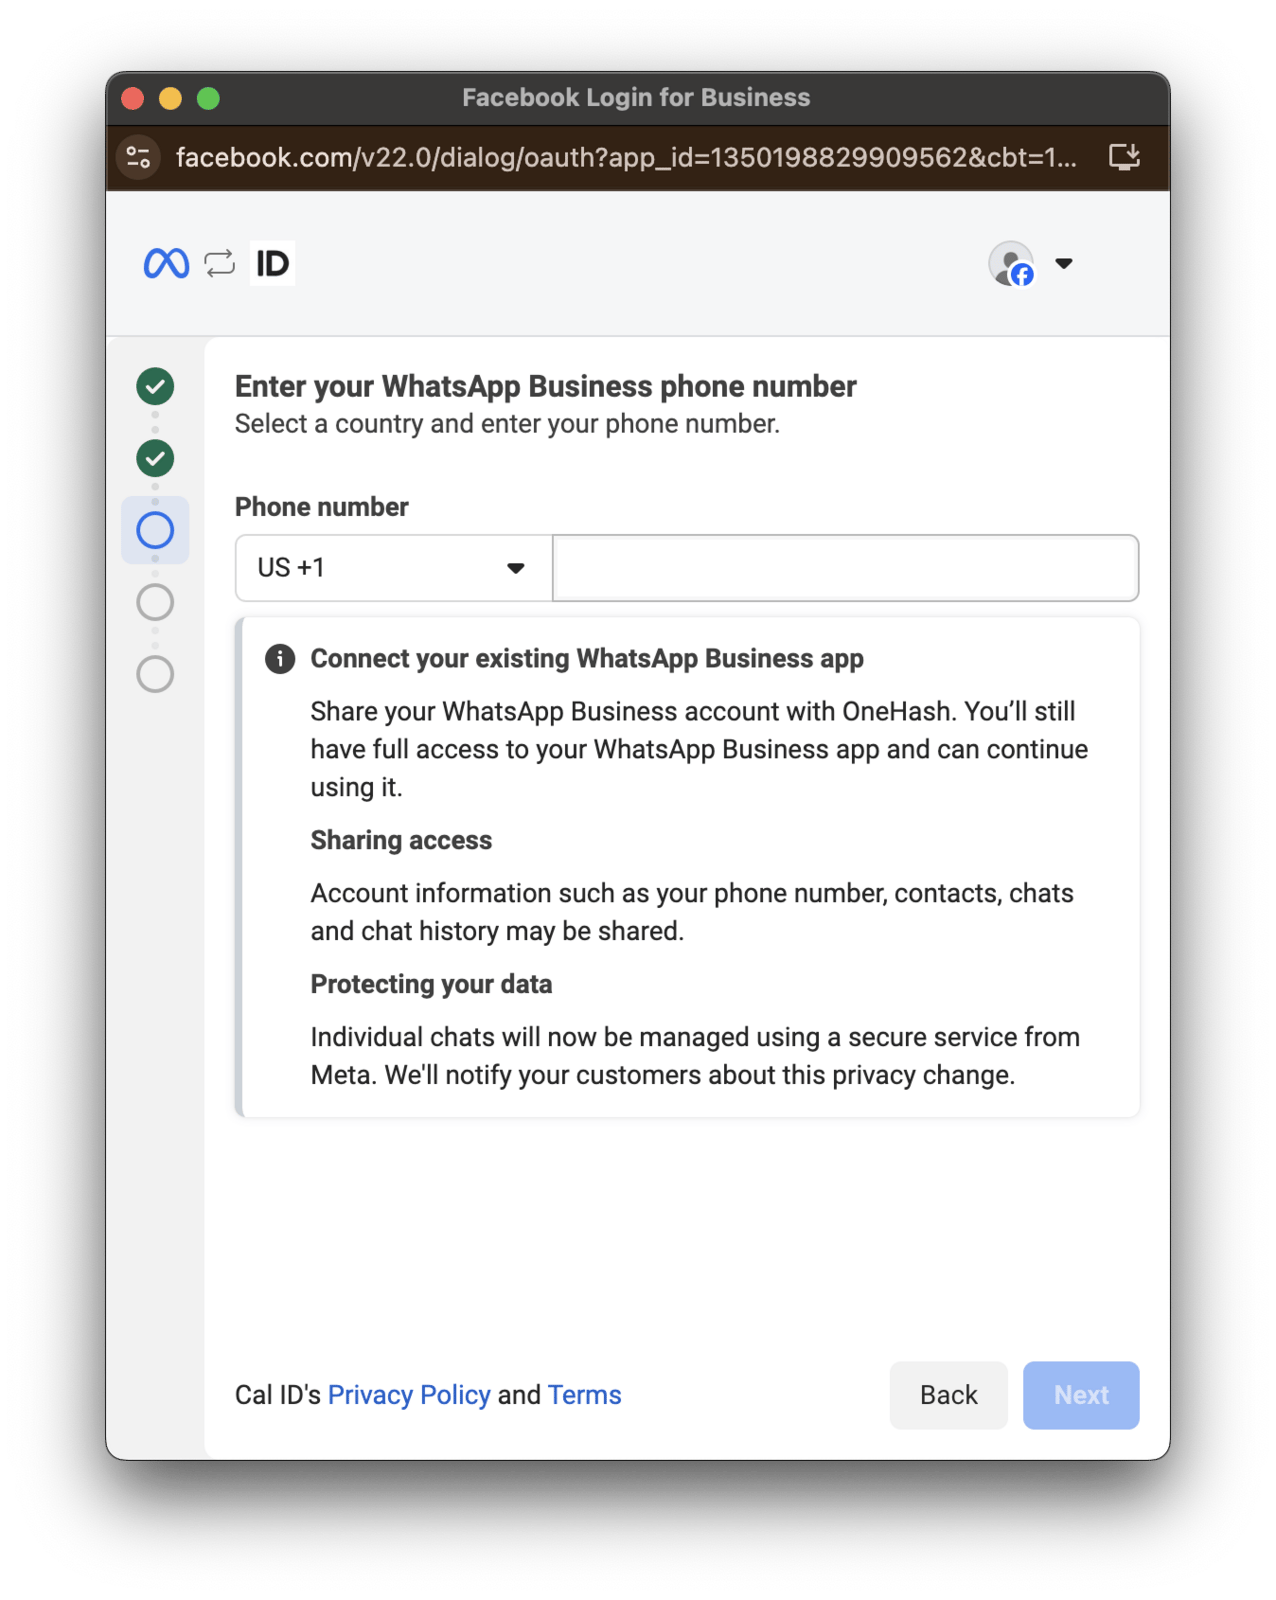Go back with the Back button

948,1395
